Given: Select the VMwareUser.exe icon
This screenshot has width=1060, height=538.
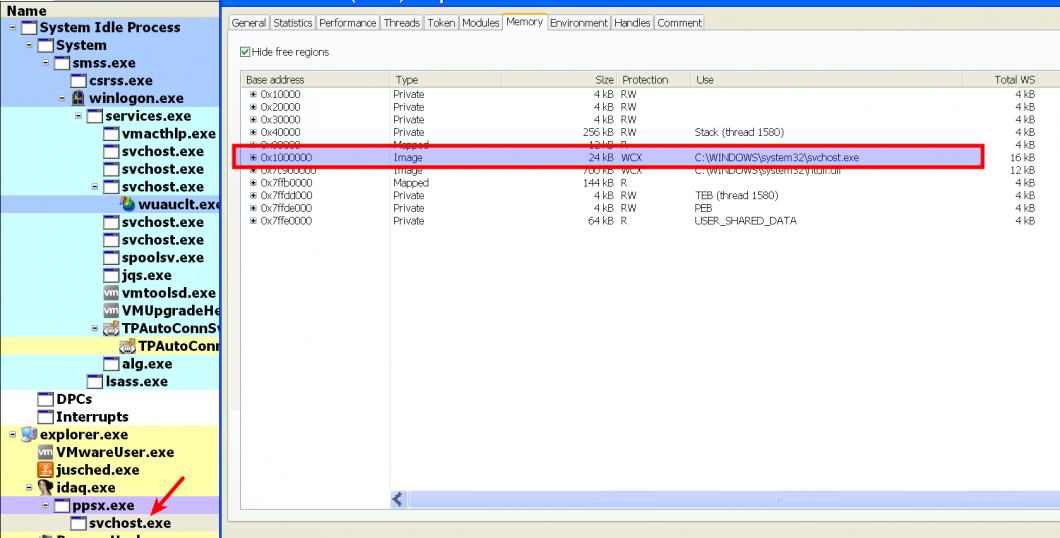Looking at the screenshot, I should click(x=45, y=452).
